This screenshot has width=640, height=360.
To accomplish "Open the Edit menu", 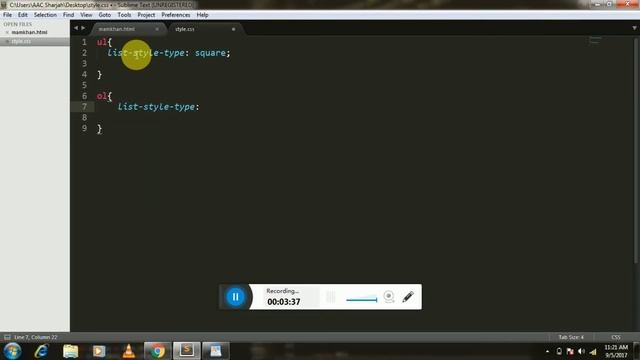I will tap(22, 15).
